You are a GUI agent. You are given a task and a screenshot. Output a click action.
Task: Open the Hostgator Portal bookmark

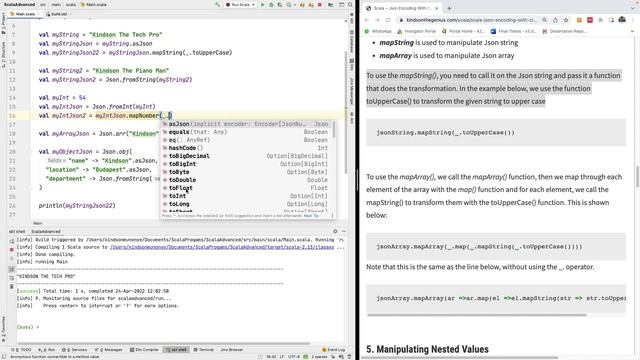(x=416, y=31)
